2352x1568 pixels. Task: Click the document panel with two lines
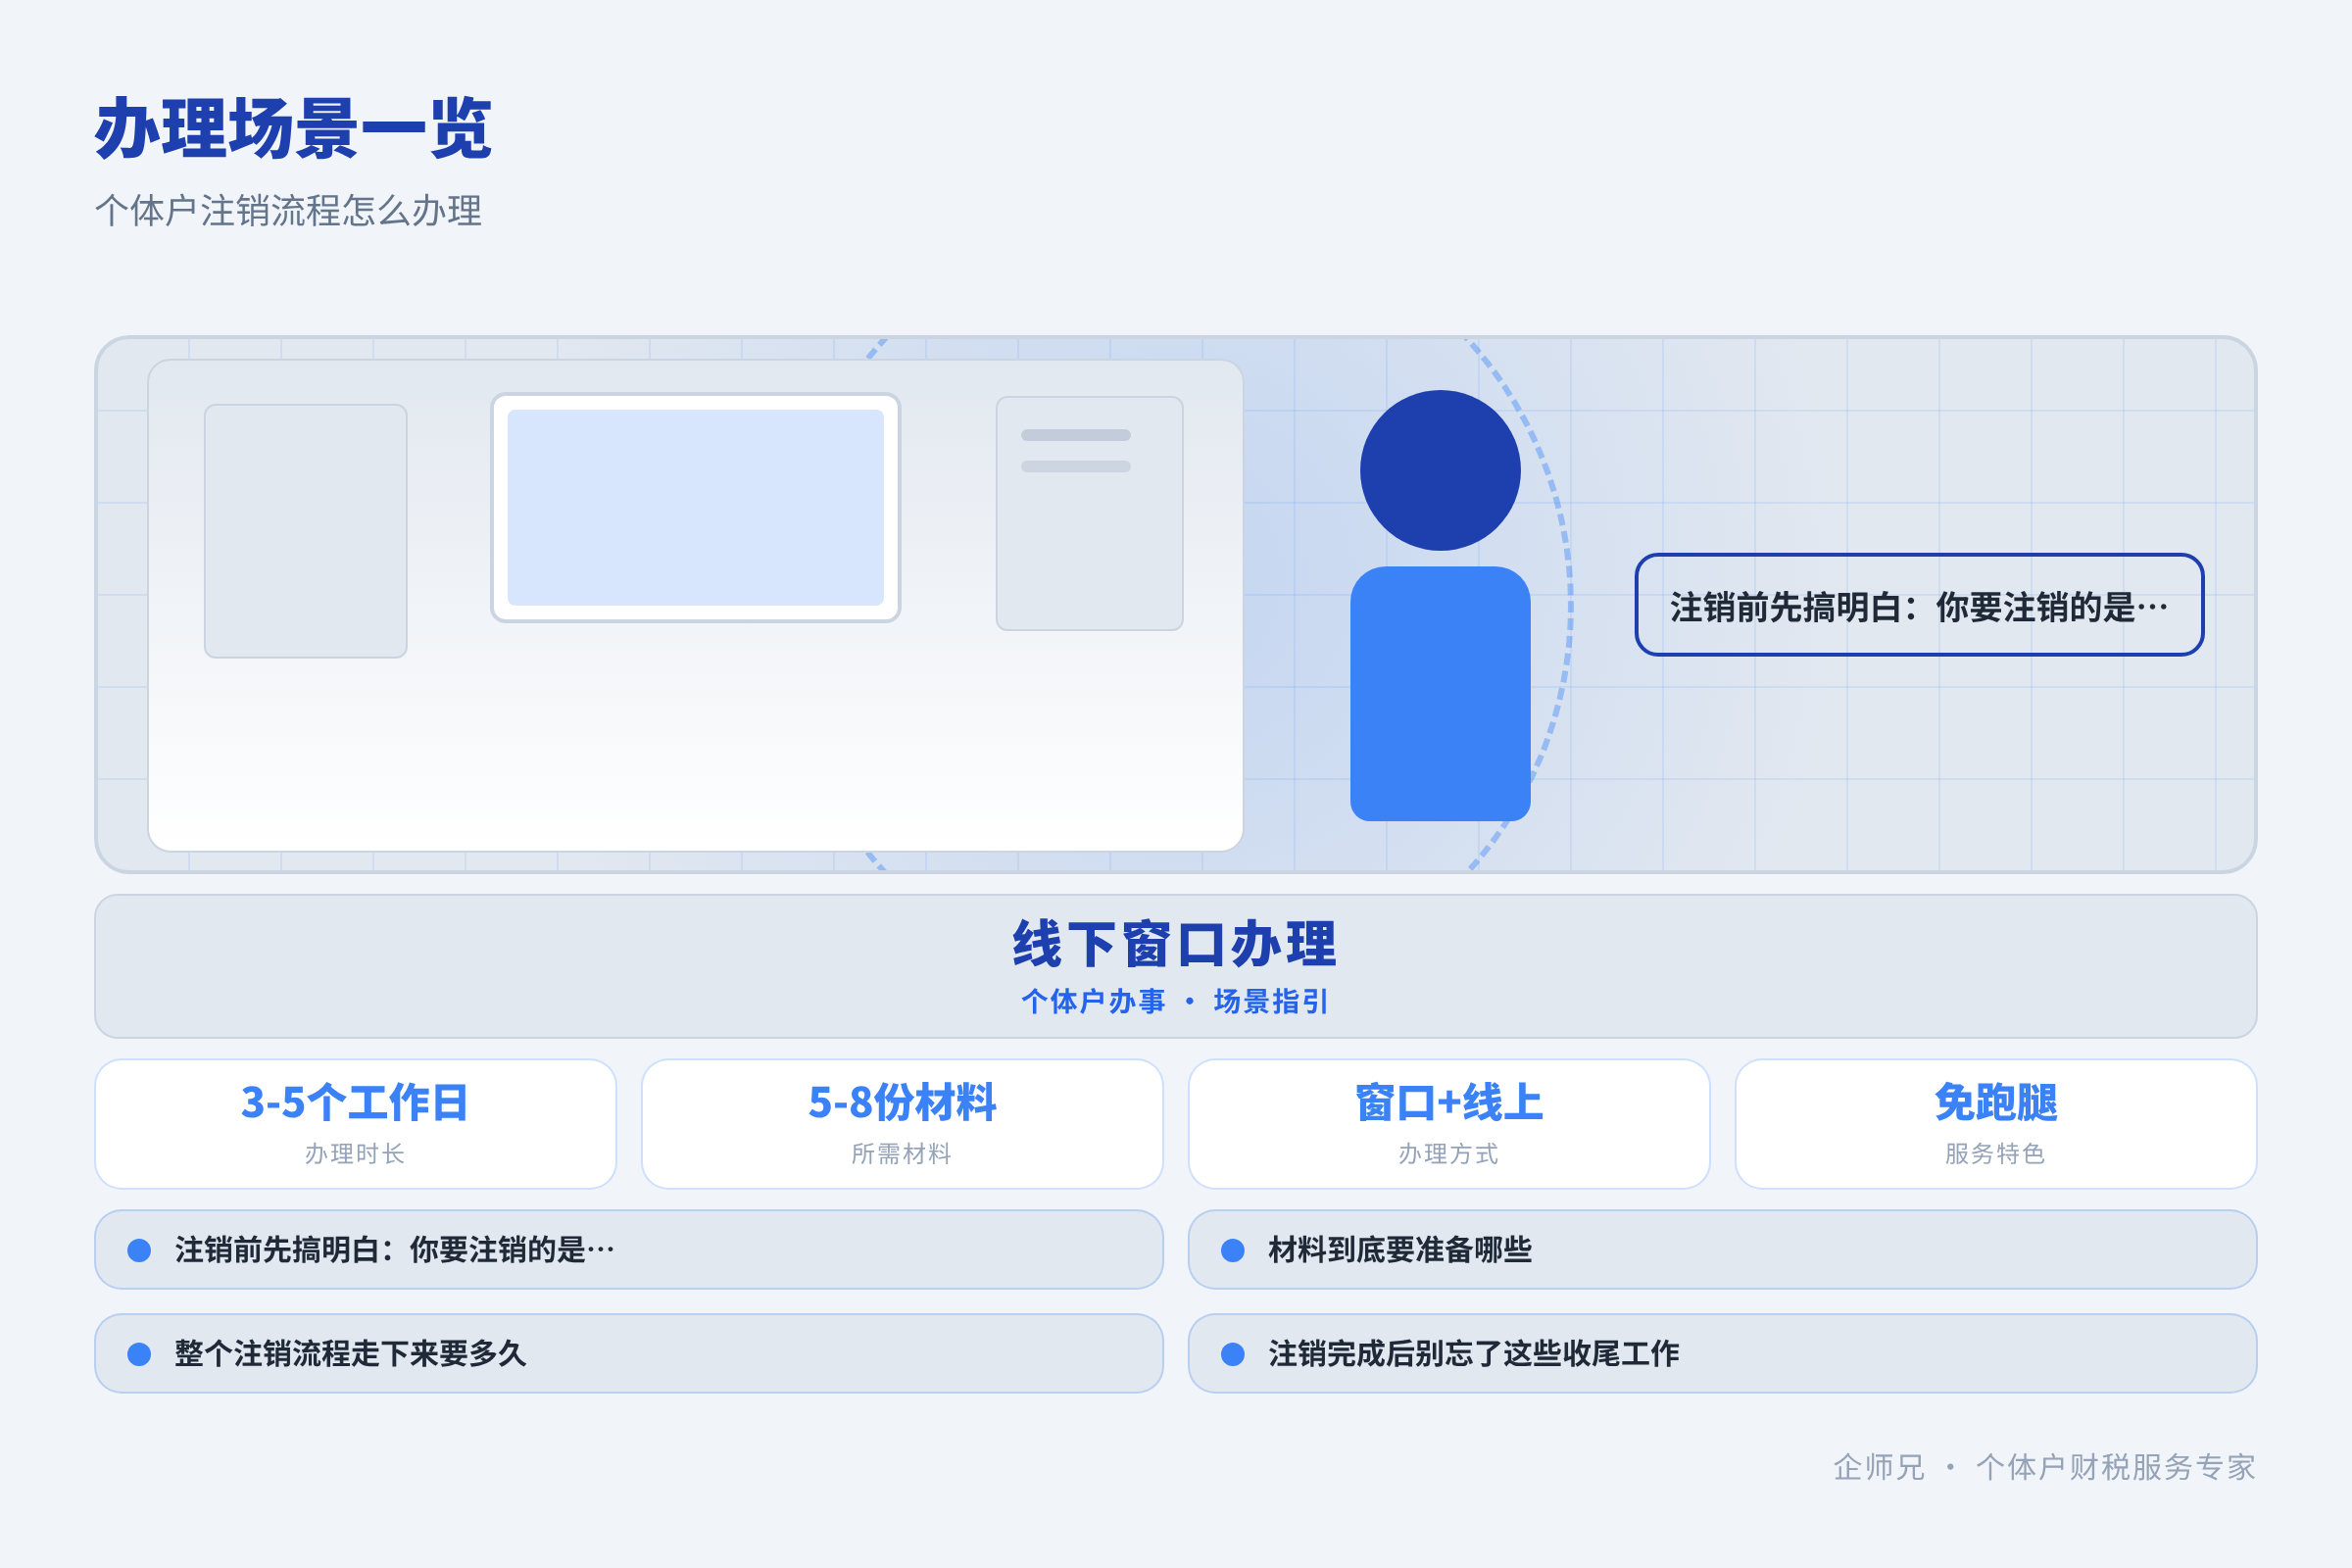(1089, 513)
